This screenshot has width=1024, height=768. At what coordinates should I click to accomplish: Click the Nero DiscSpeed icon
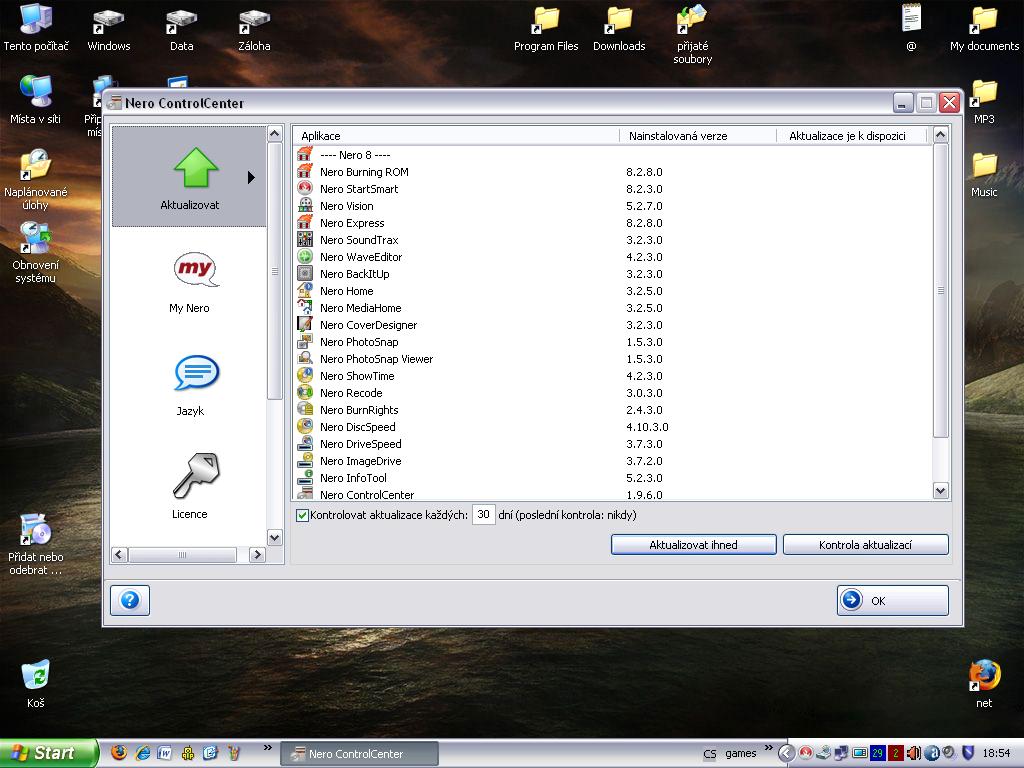(x=305, y=426)
